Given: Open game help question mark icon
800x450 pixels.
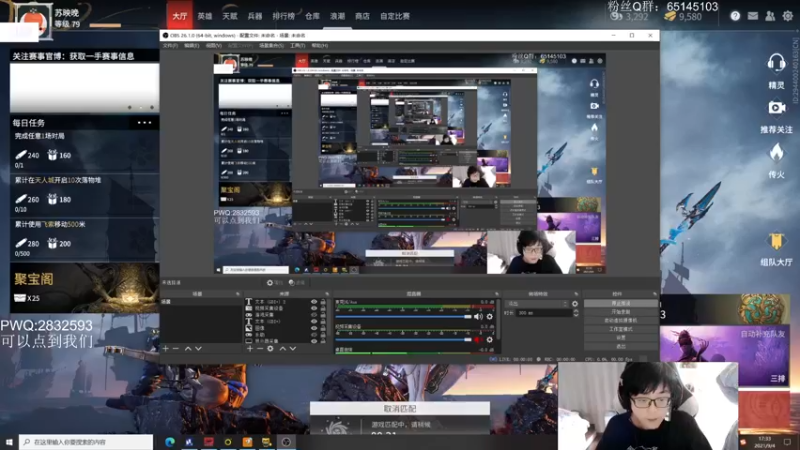Looking at the screenshot, I should point(735,16).
